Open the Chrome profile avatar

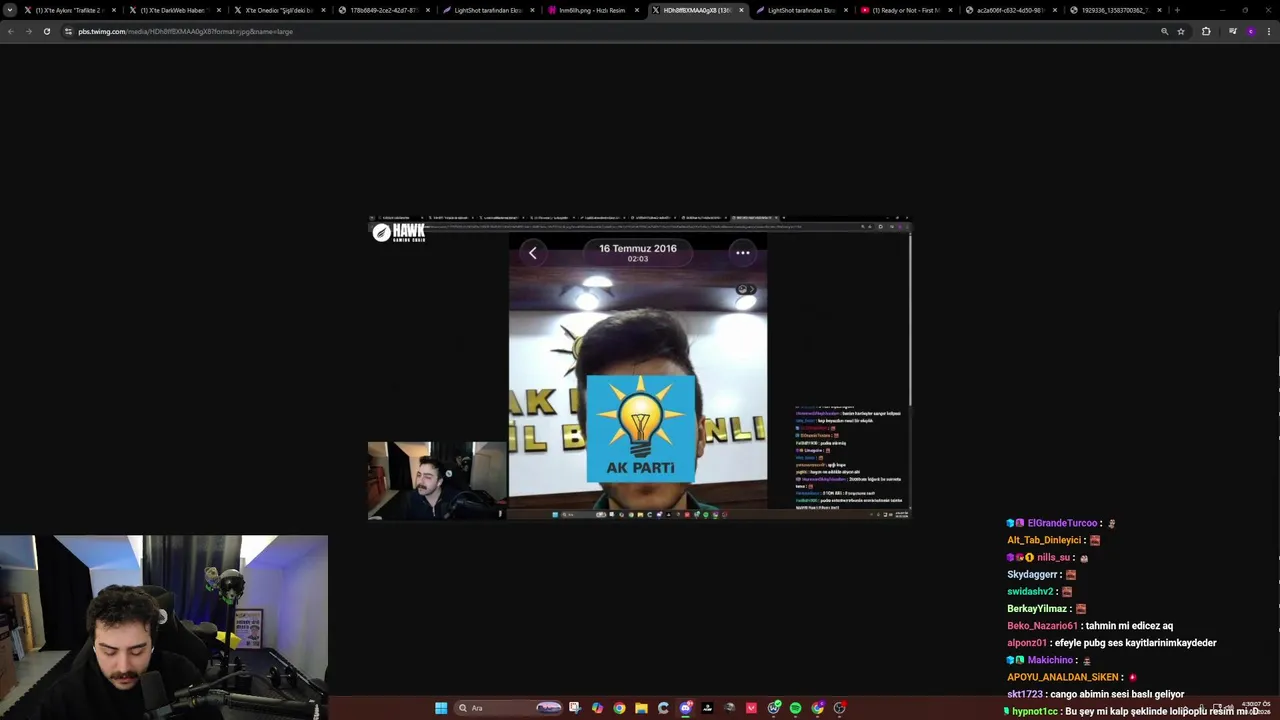1250,31
